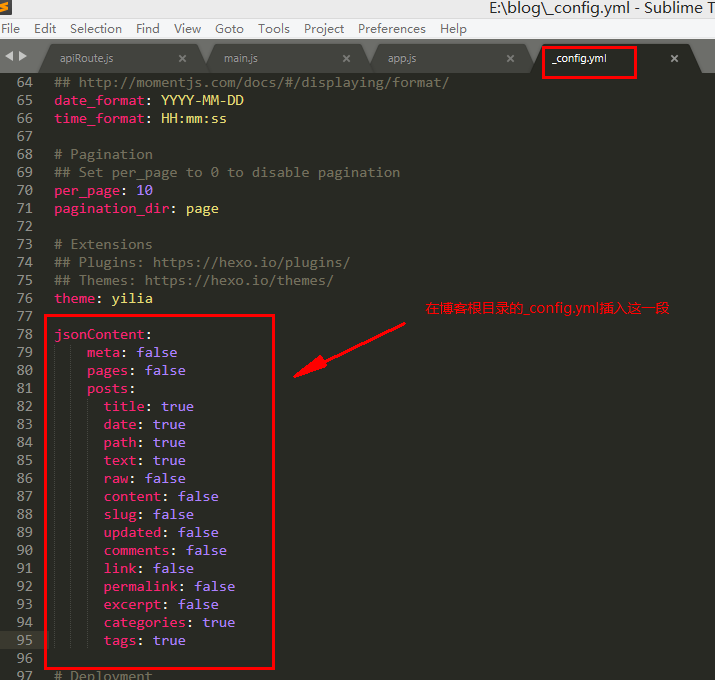Open the File menu
This screenshot has width=715, height=680.
[10, 29]
